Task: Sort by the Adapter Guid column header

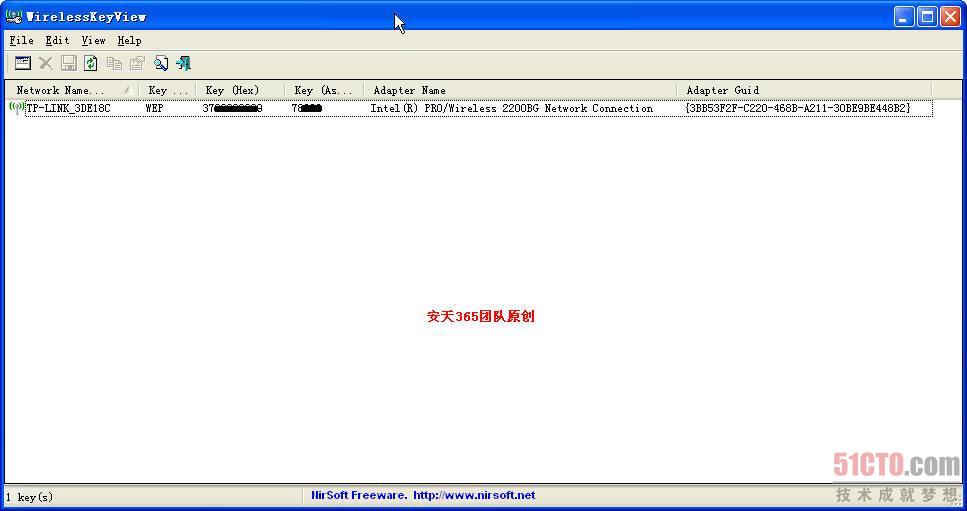Action: pyautogui.click(x=804, y=90)
